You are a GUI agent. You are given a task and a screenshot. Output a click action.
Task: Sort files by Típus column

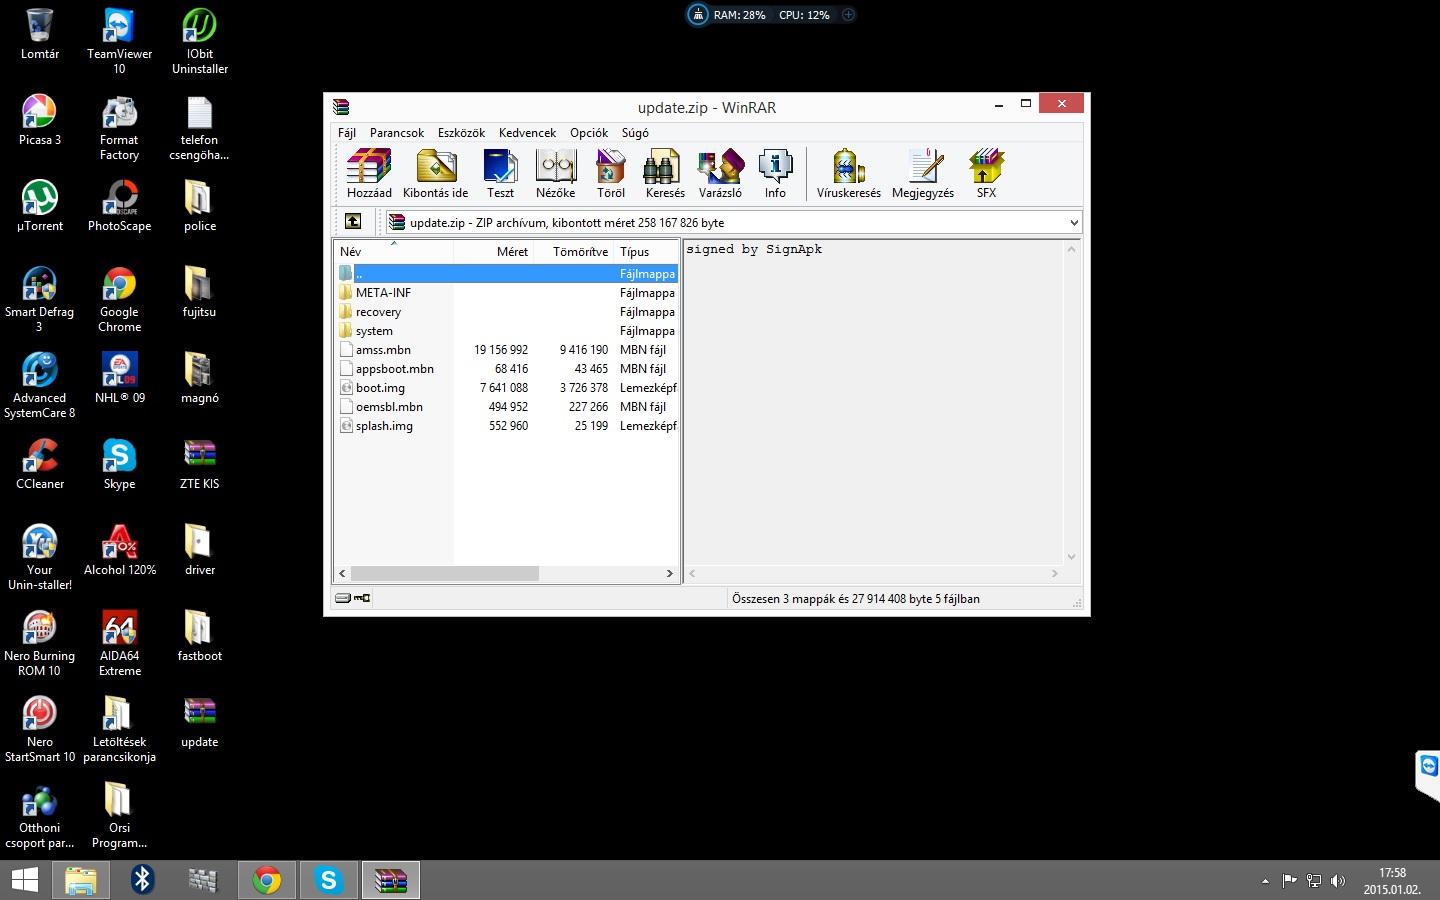(646, 251)
